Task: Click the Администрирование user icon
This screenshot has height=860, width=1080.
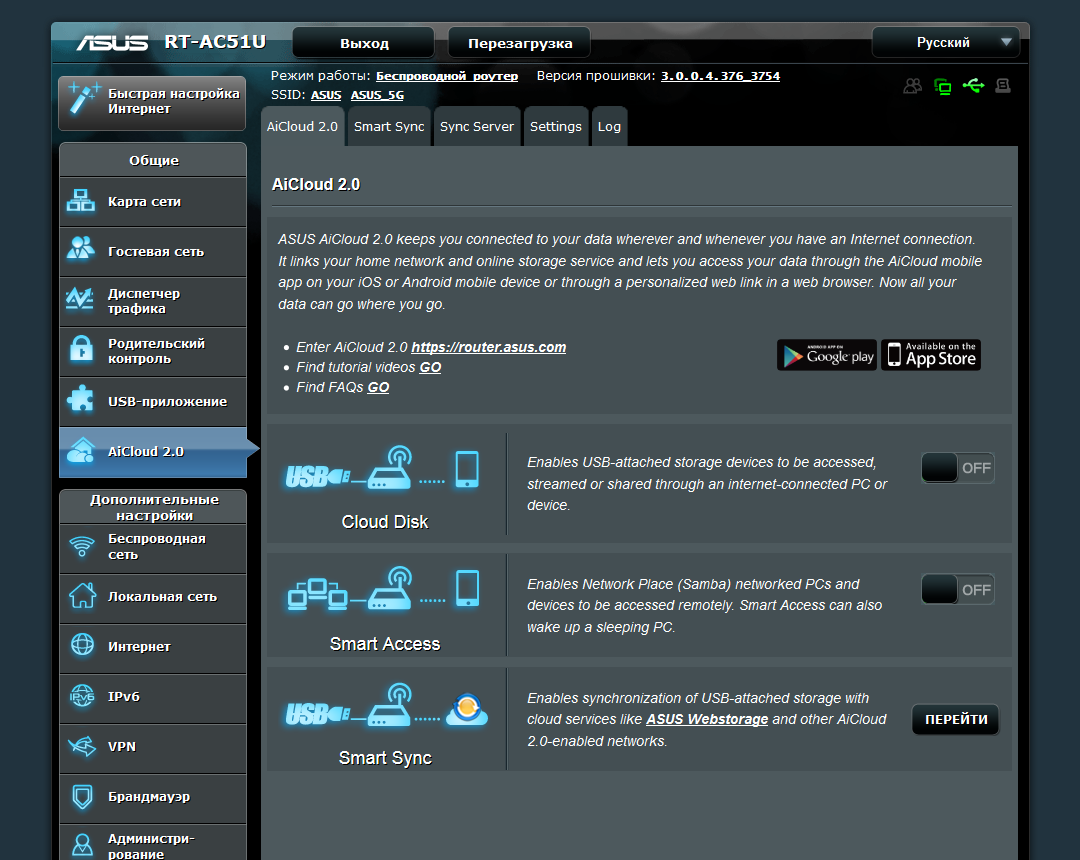Action: [x=83, y=844]
